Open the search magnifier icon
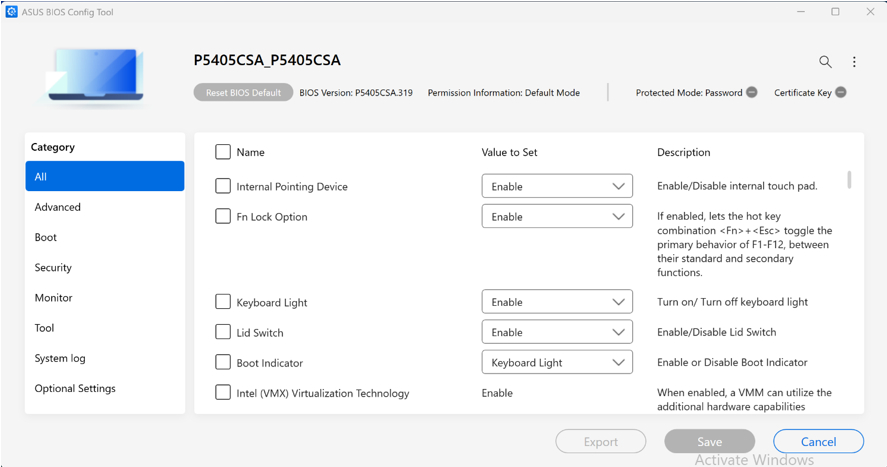The height and width of the screenshot is (467, 887). [x=825, y=62]
